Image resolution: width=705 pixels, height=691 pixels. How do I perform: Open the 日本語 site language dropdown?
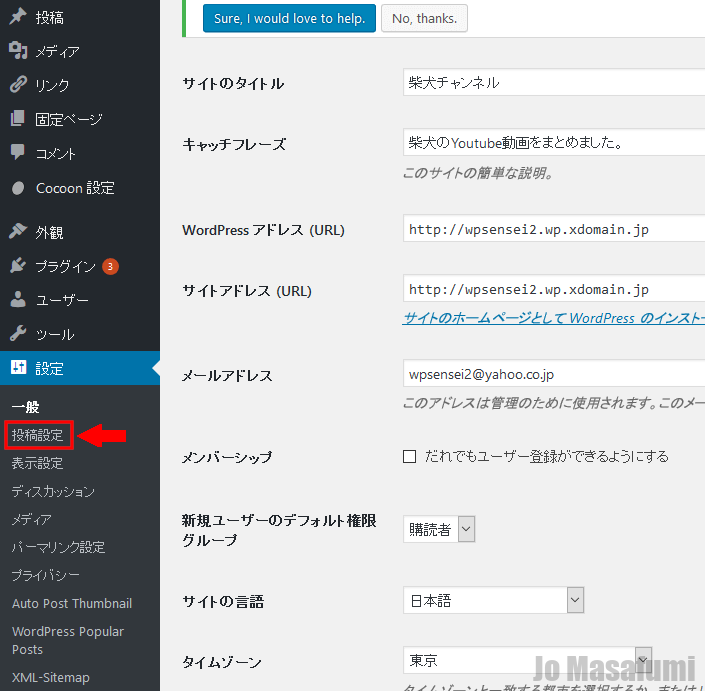[493, 600]
